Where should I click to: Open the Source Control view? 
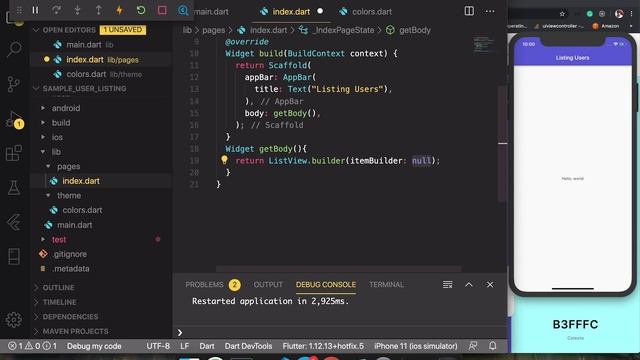click(13, 84)
